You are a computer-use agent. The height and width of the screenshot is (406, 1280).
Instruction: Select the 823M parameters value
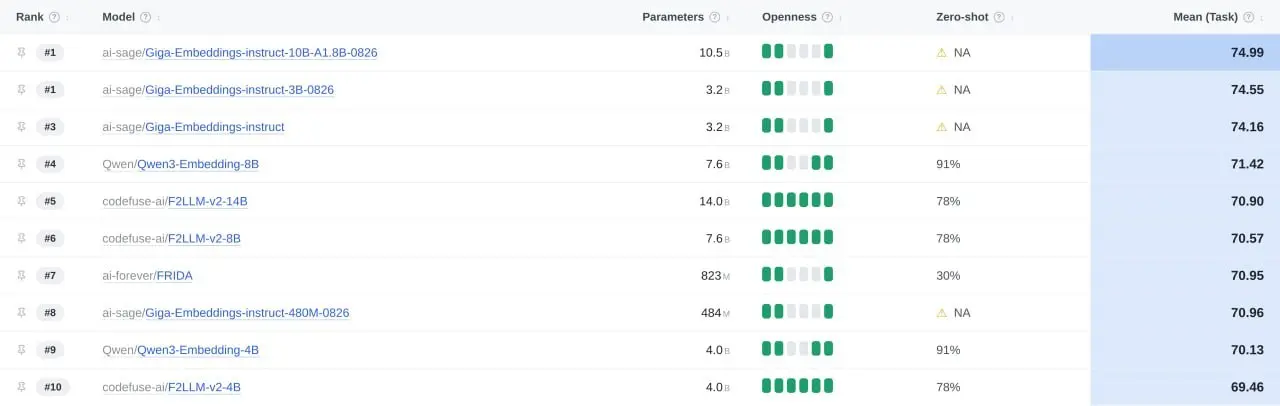[716, 275]
